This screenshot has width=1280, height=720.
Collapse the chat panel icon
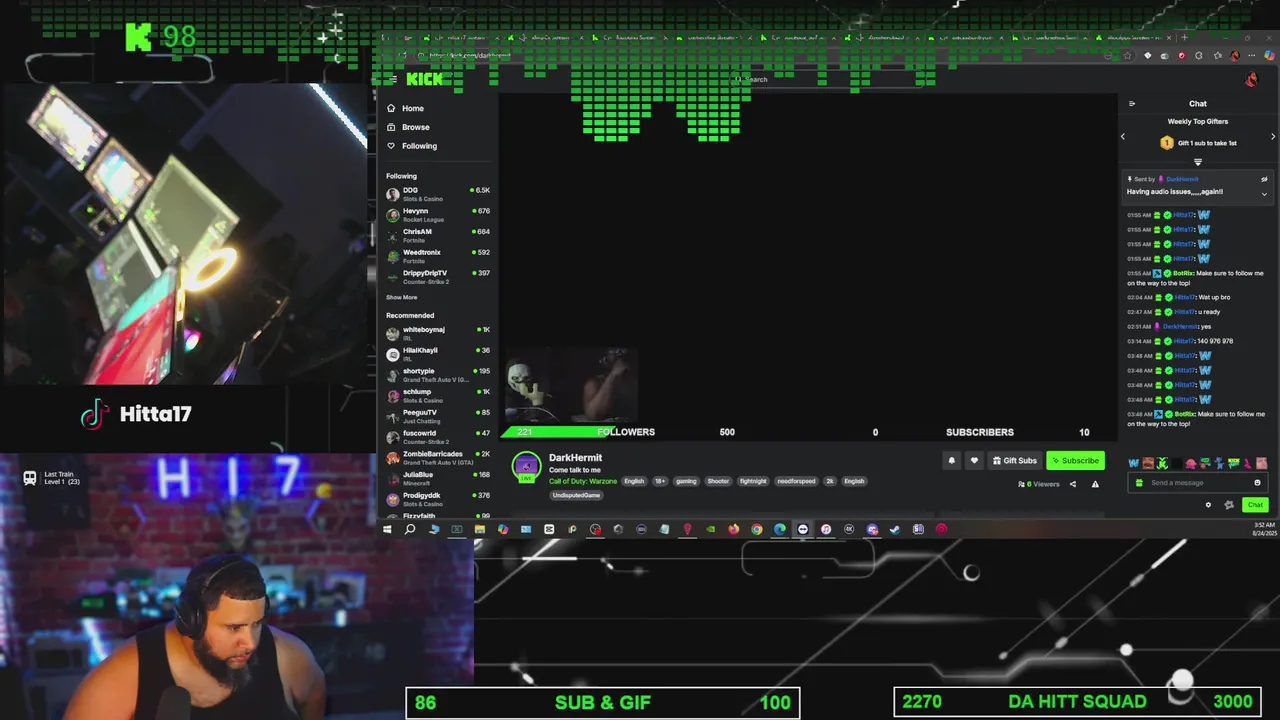[1132, 104]
